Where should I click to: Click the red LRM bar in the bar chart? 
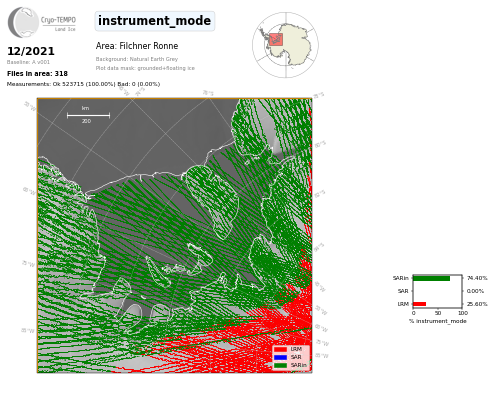pos(420,304)
